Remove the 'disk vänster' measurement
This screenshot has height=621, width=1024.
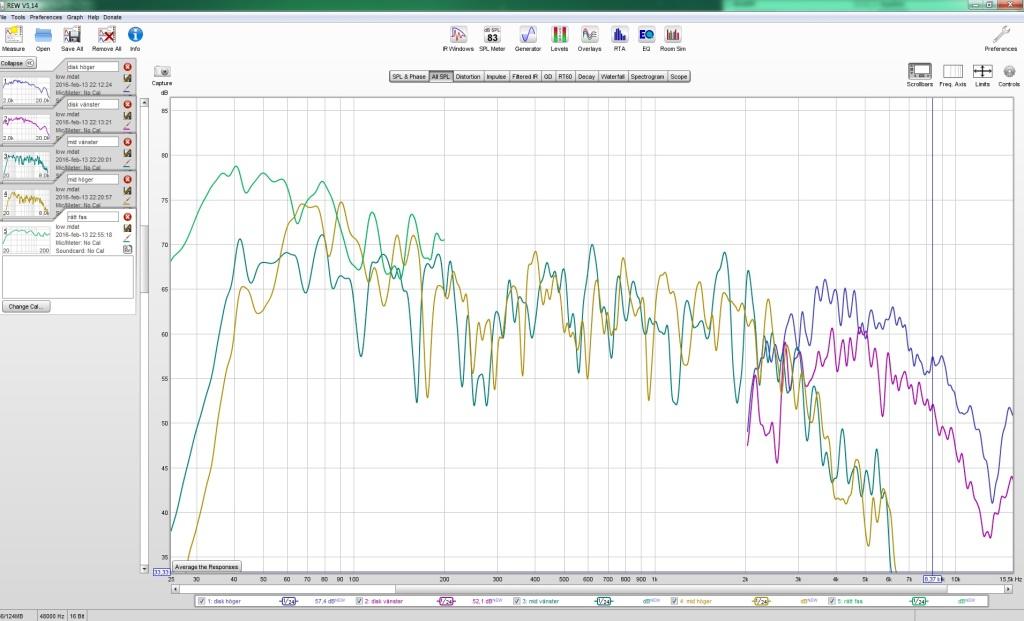[127, 104]
